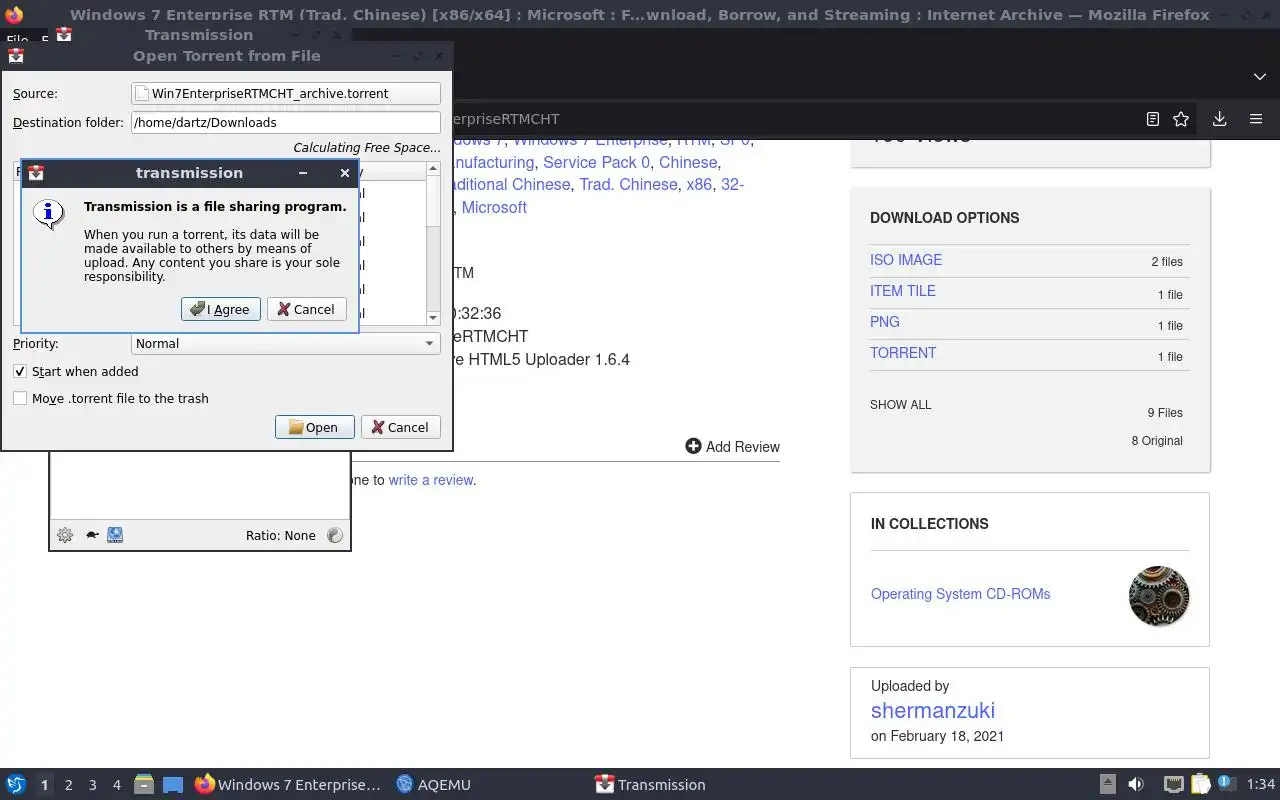This screenshot has width=1280, height=800.
Task: Open the file manager taskbar icon
Action: 144,785
